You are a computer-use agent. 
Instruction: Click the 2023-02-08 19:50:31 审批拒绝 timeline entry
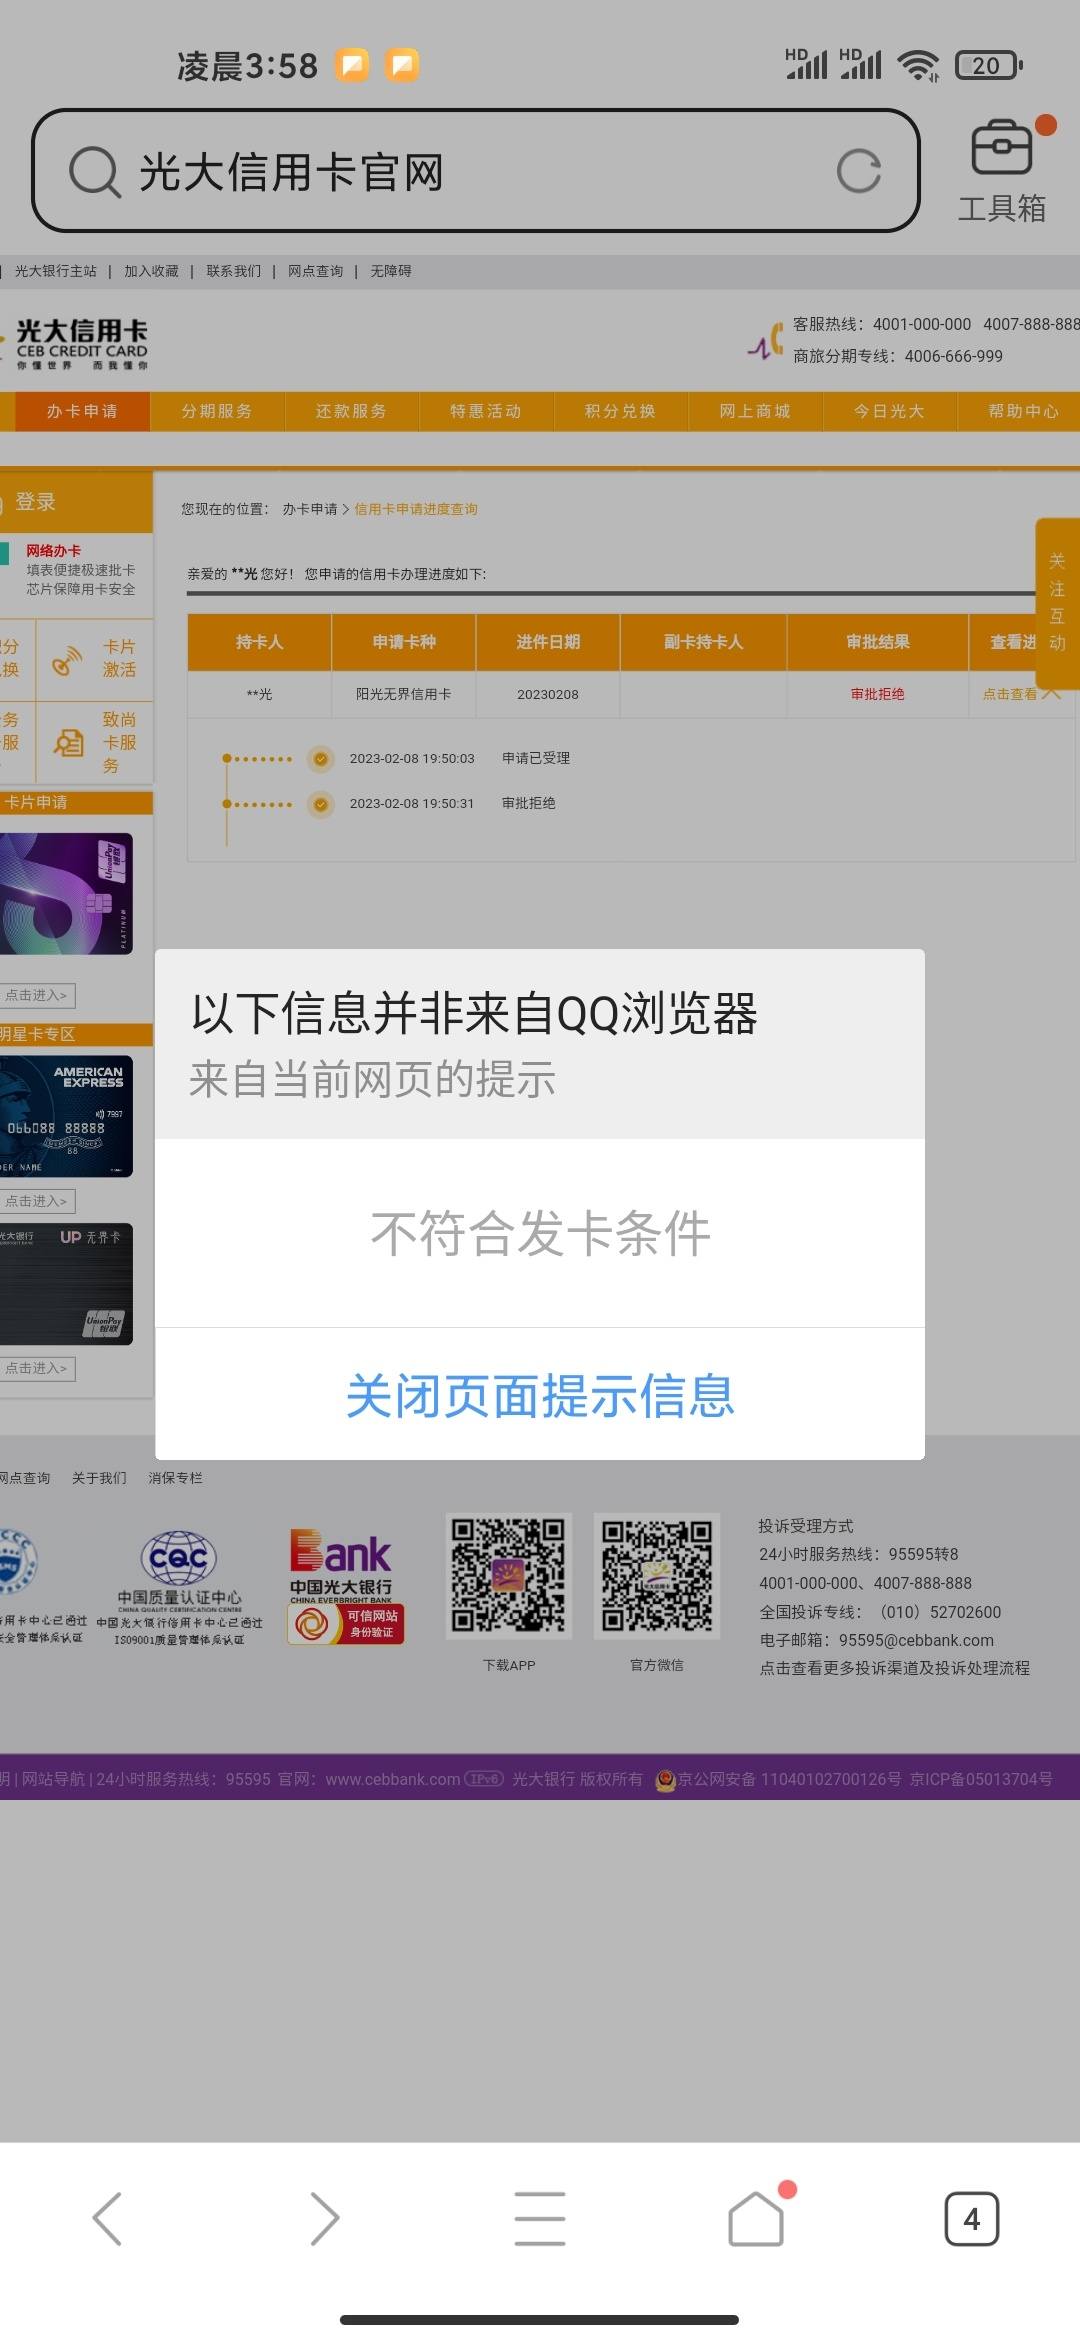click(x=452, y=803)
